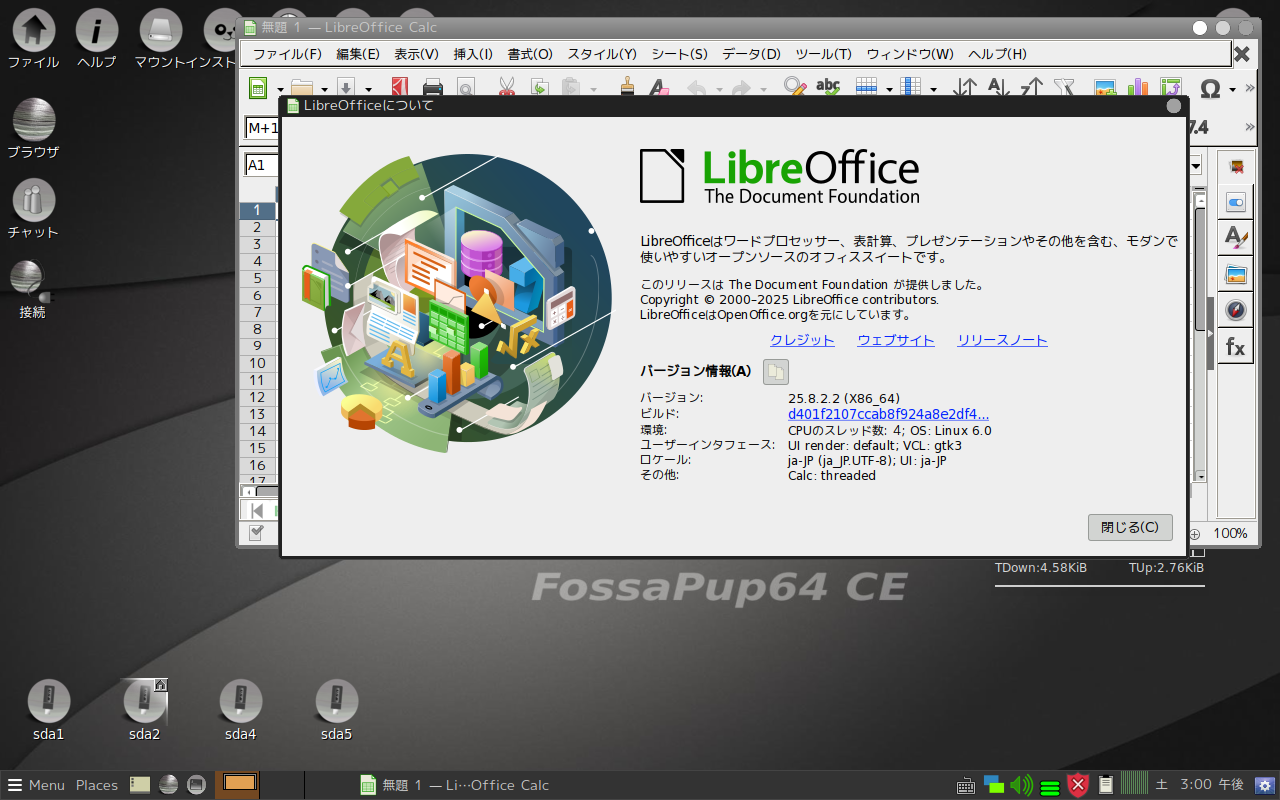
Task: Activate the Clone Formatting paintbrush
Action: pos(628,88)
